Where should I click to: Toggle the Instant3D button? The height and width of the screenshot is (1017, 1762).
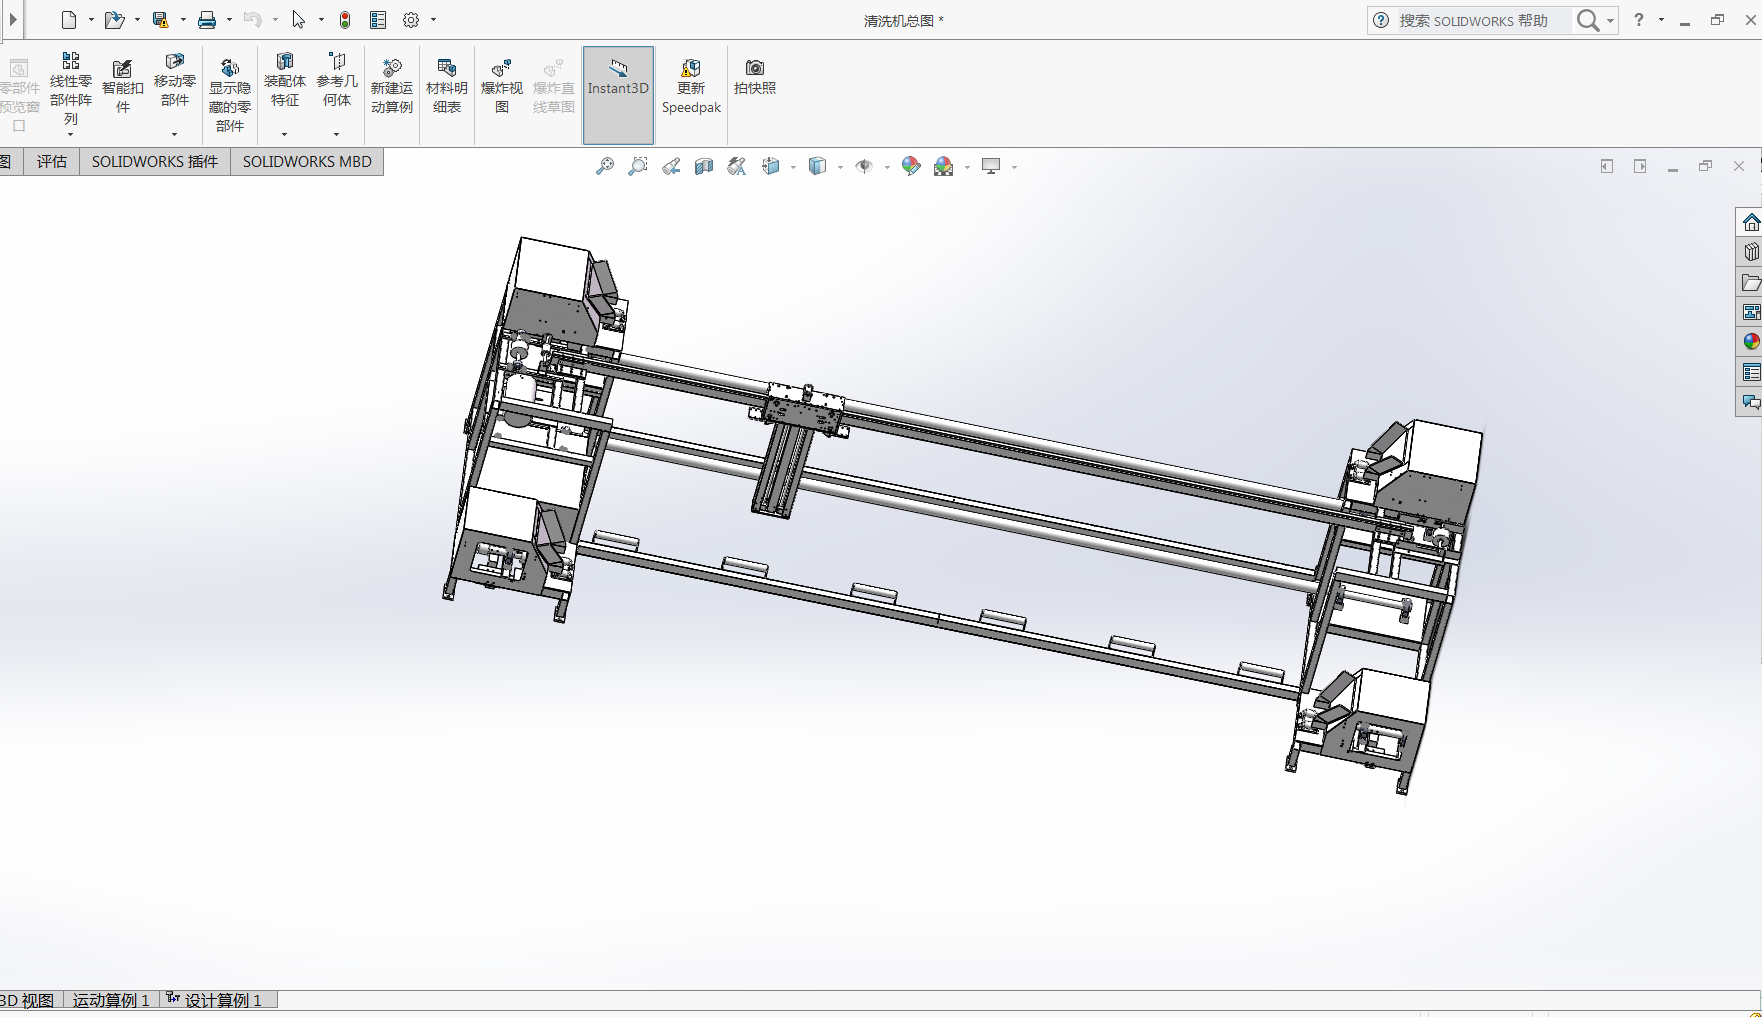[x=618, y=86]
